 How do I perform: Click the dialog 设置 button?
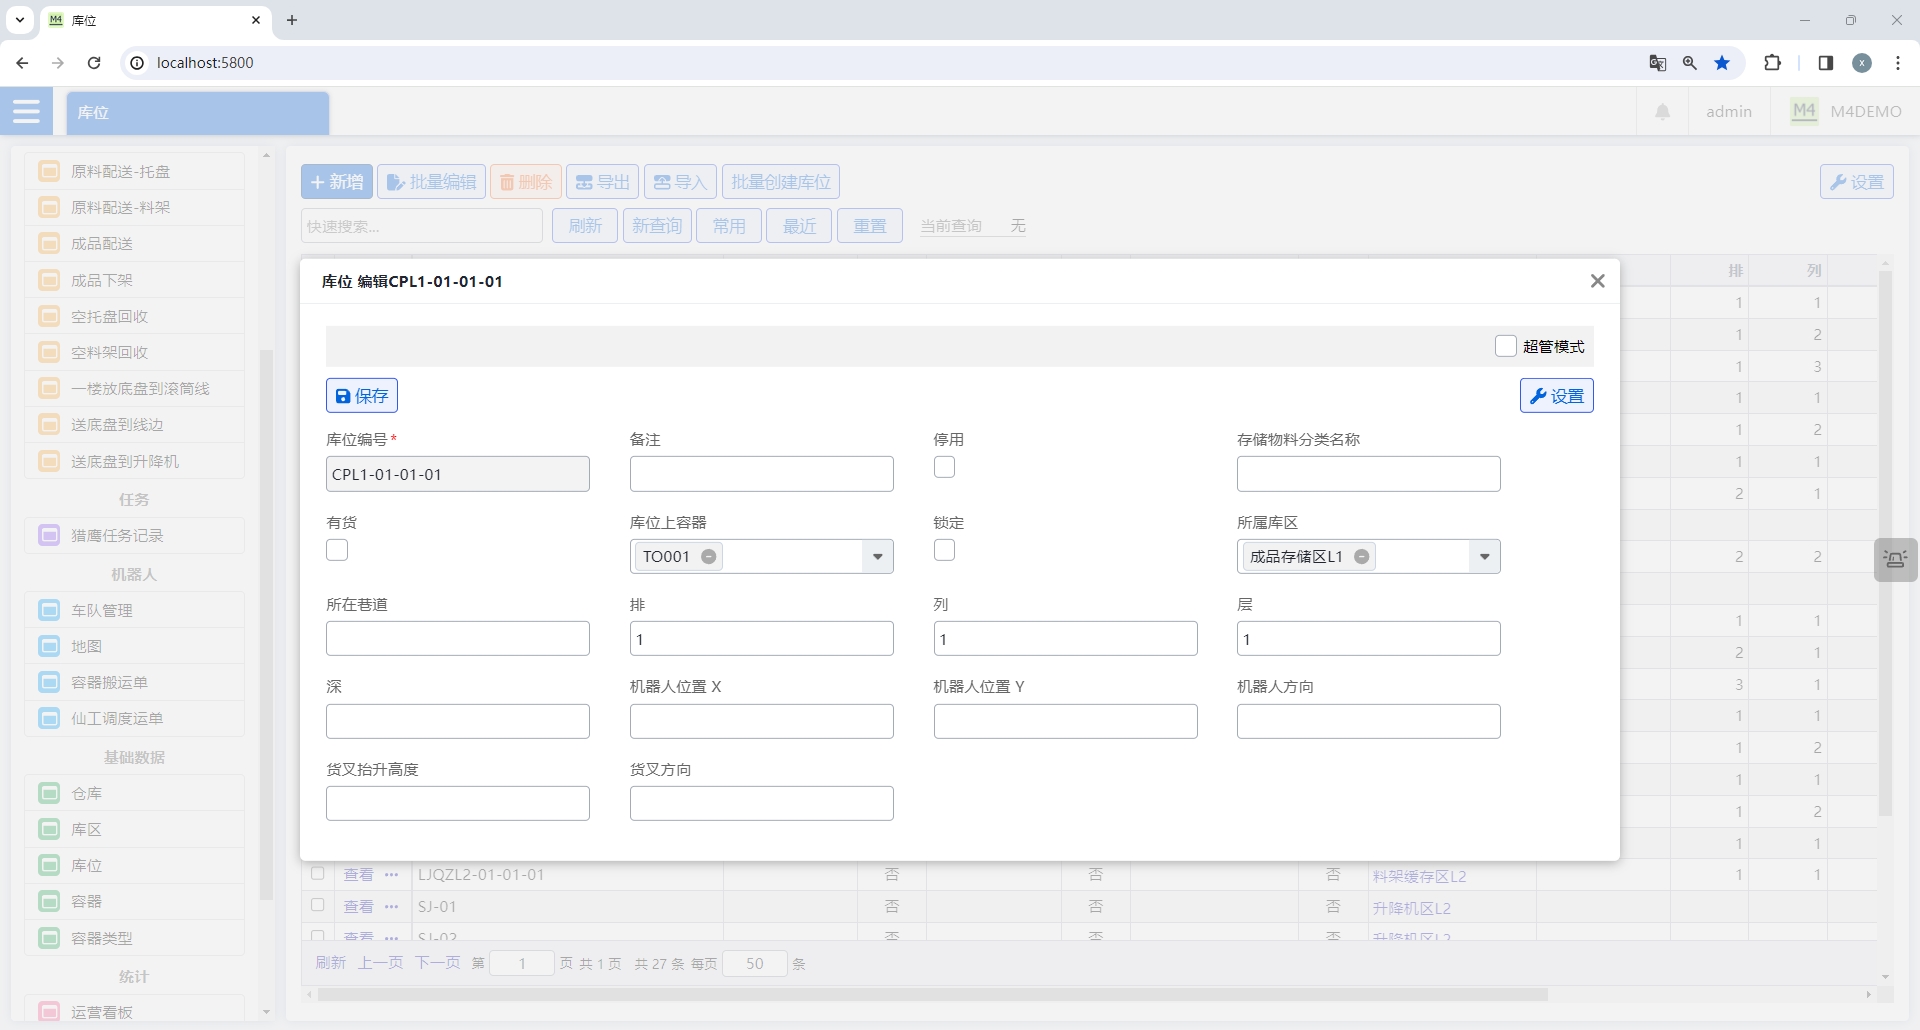(x=1556, y=396)
